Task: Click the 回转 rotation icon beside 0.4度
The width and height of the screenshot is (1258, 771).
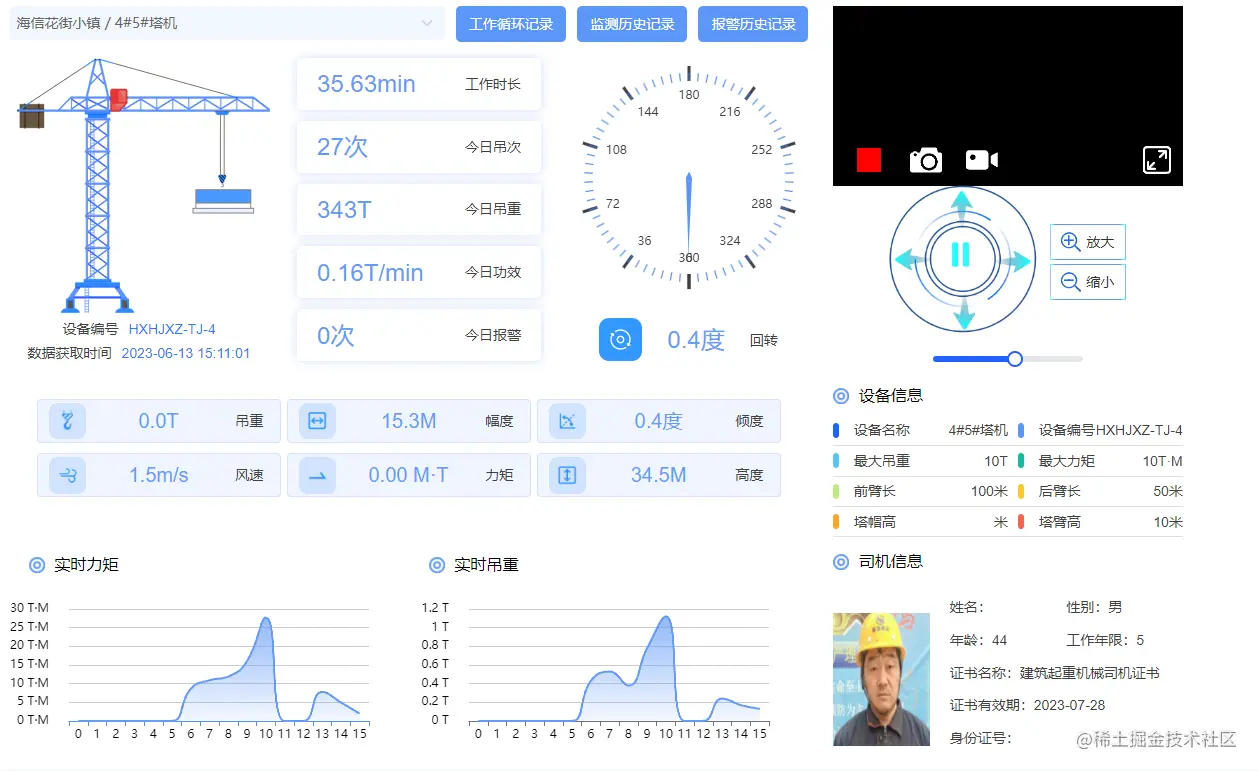Action: coord(620,340)
